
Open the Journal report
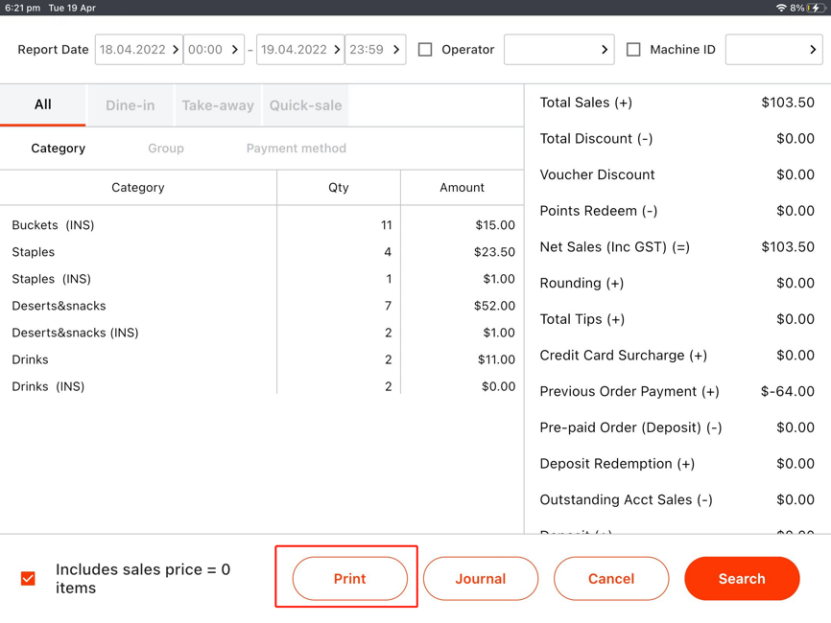[x=480, y=578]
